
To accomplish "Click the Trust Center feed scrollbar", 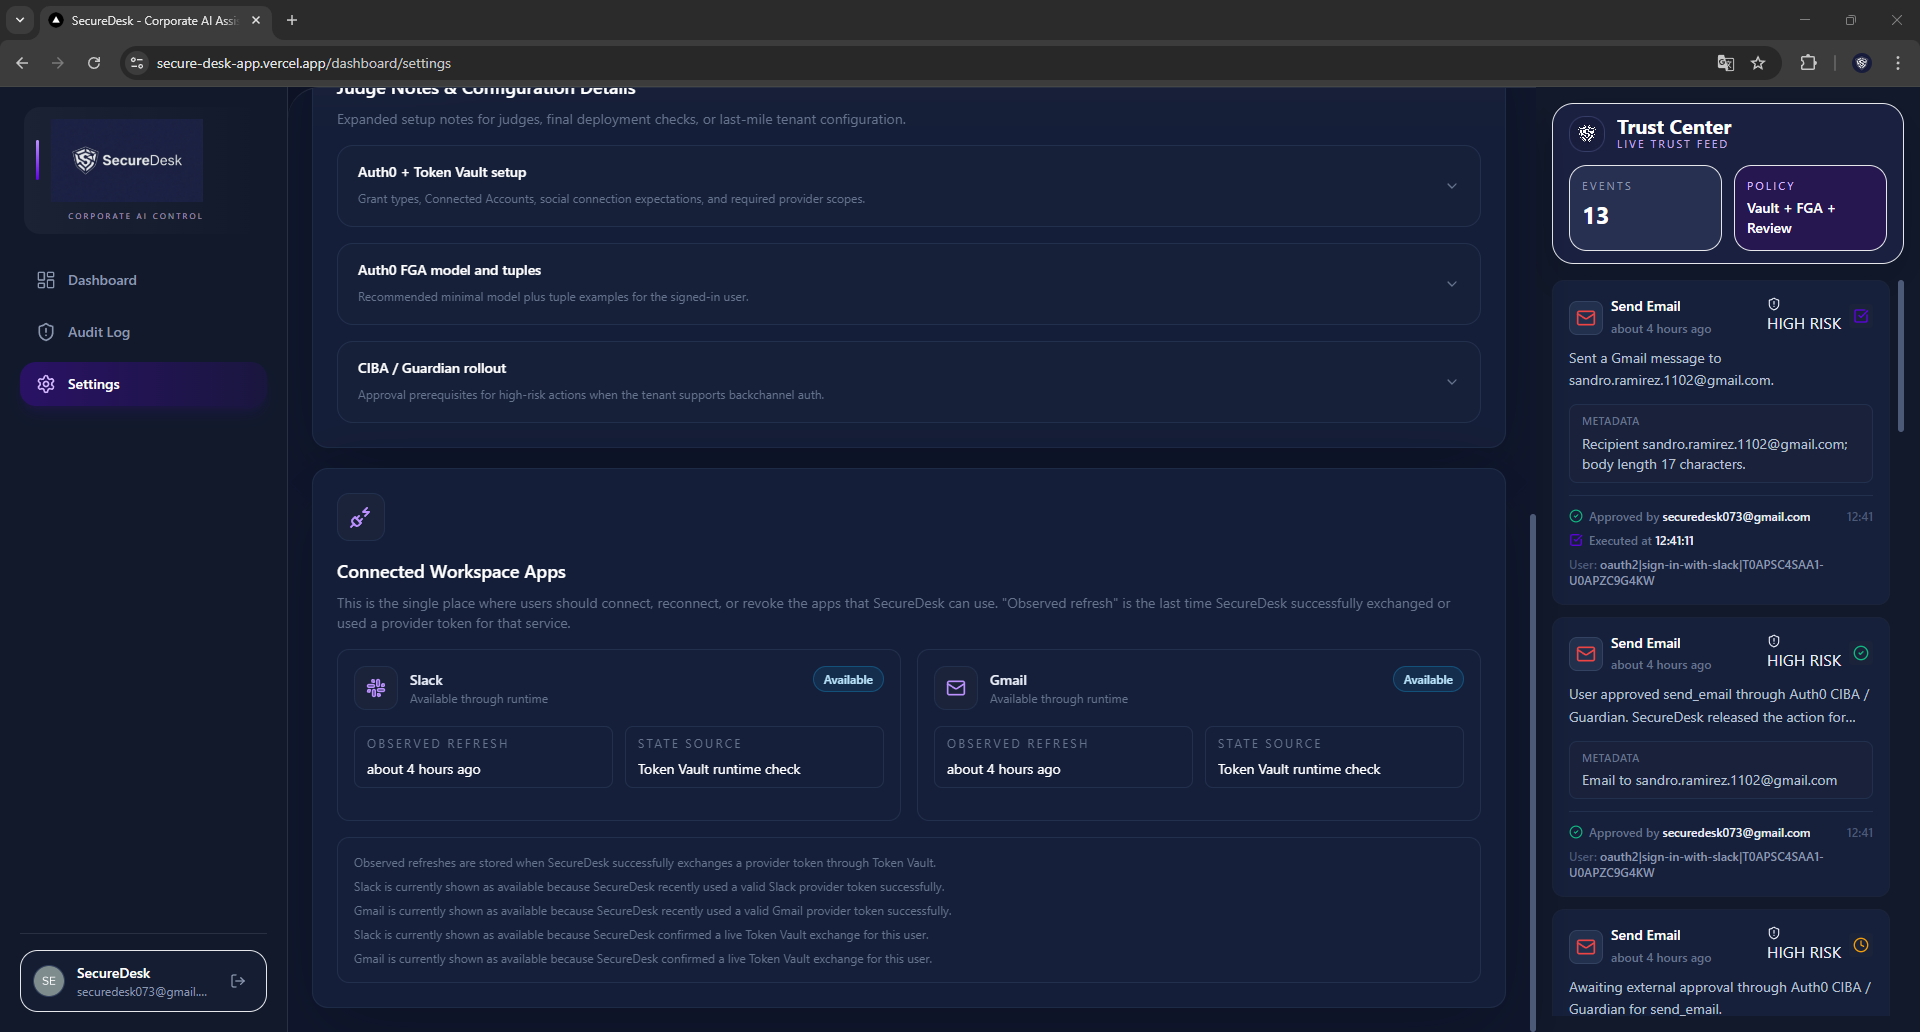I will pyautogui.click(x=1901, y=356).
